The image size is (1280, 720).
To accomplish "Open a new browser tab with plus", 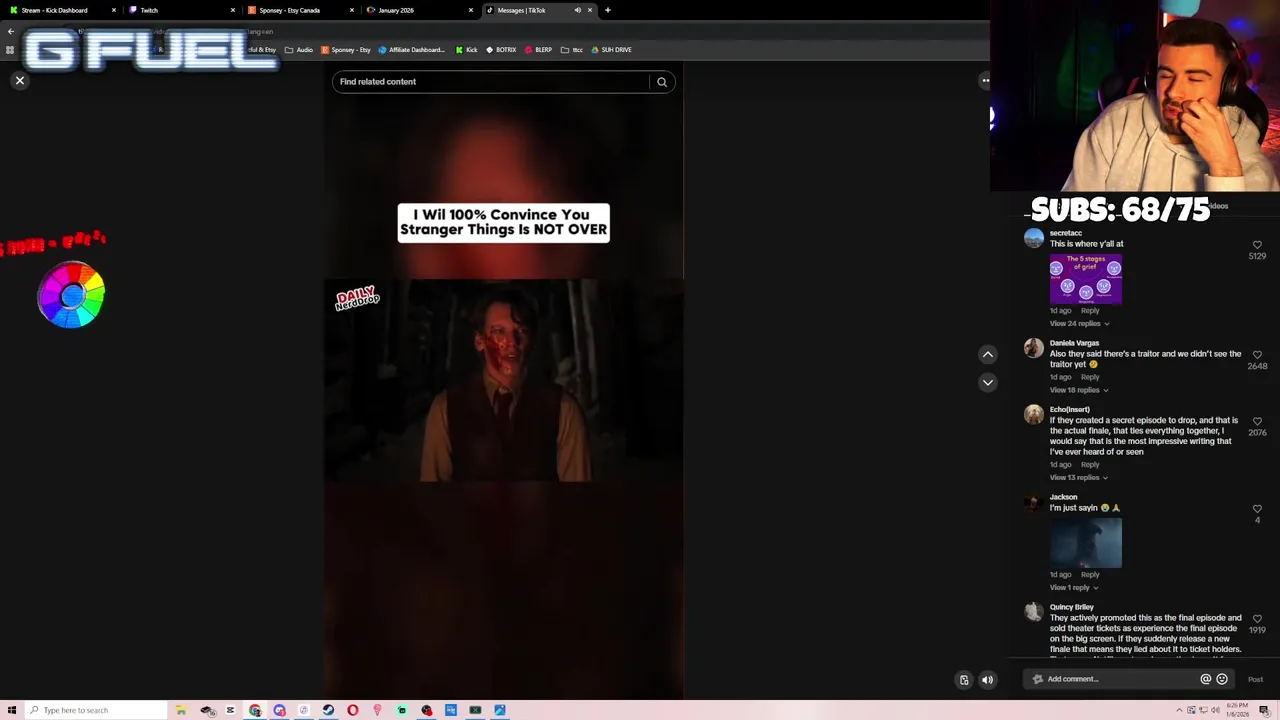I will click(607, 10).
